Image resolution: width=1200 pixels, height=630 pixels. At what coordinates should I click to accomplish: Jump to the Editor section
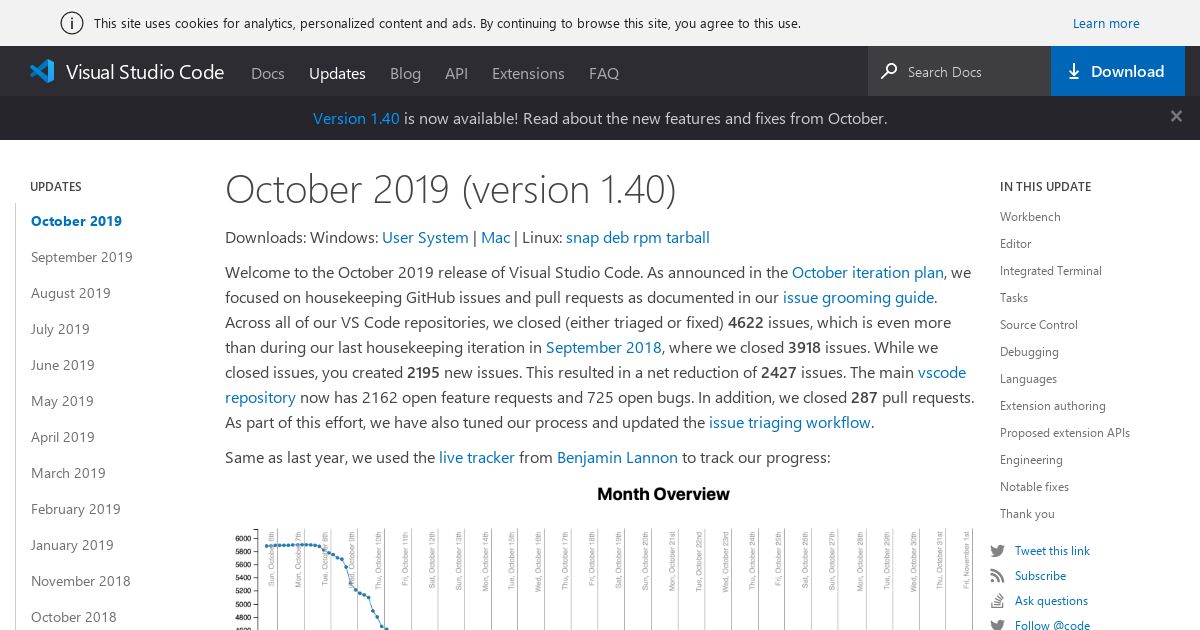point(1015,244)
